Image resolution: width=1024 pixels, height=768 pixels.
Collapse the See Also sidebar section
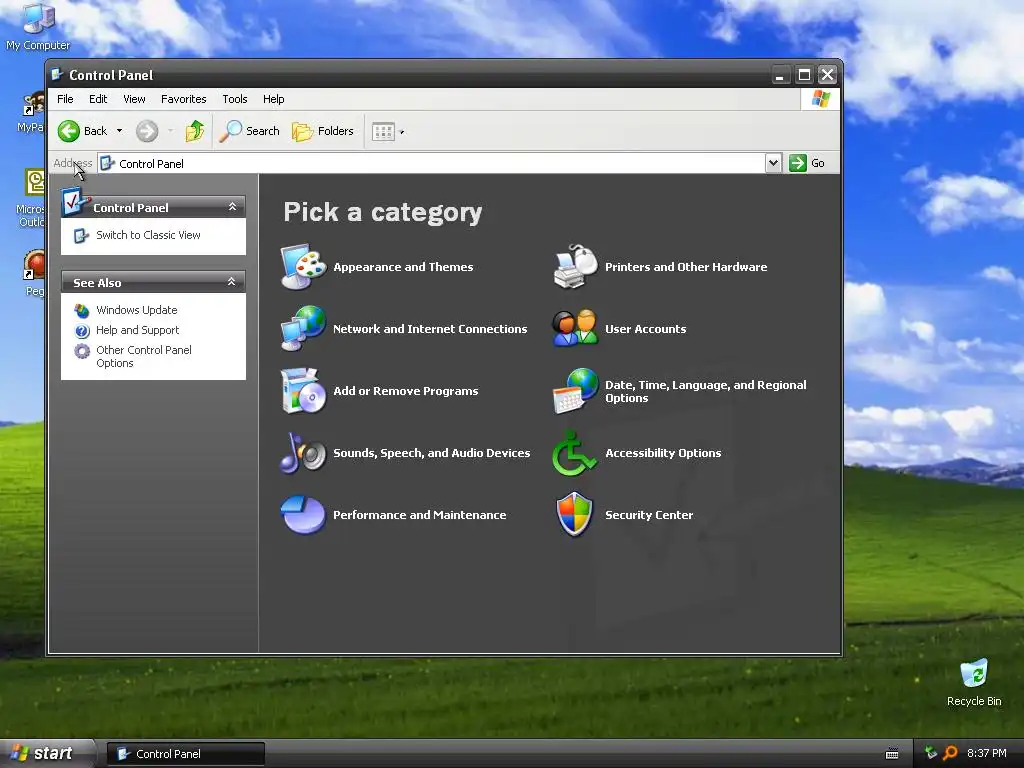click(x=231, y=282)
